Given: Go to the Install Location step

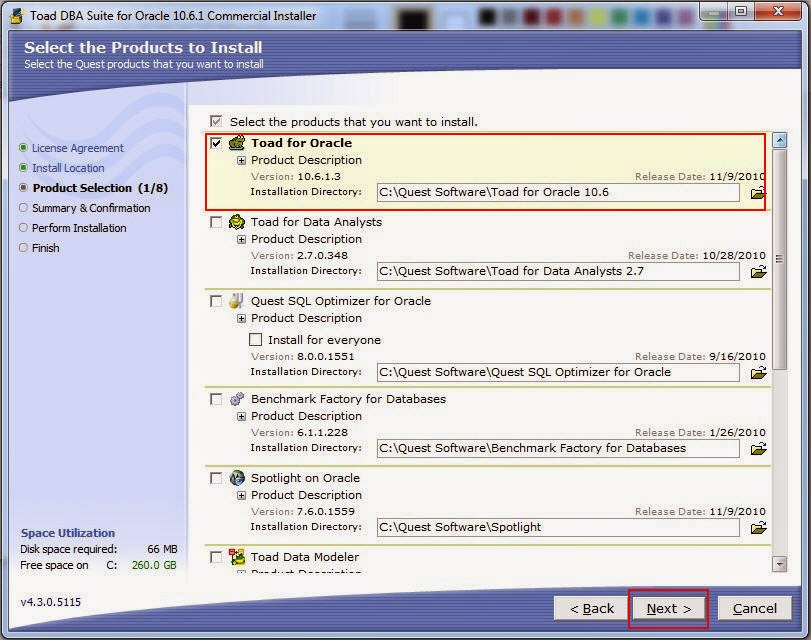Looking at the screenshot, I should [x=68, y=168].
